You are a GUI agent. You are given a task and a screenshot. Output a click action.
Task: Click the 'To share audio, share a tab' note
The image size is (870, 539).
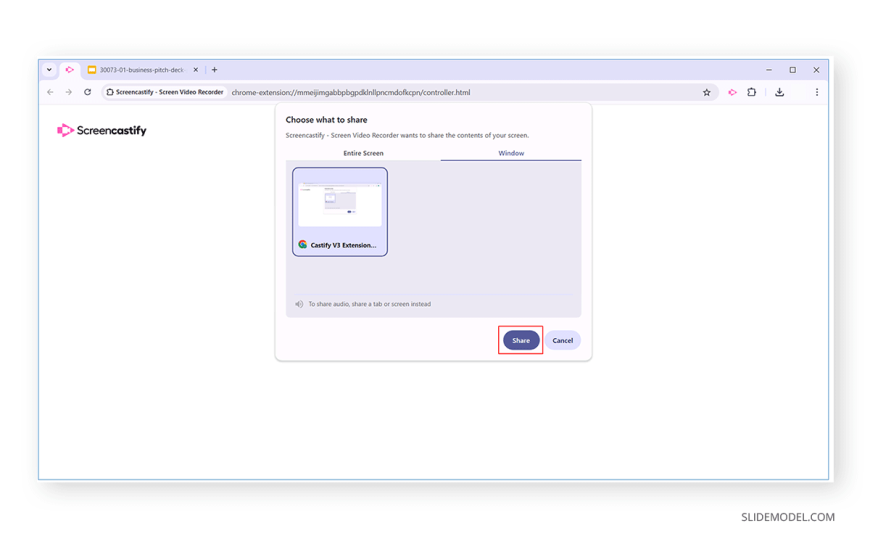[370, 304]
